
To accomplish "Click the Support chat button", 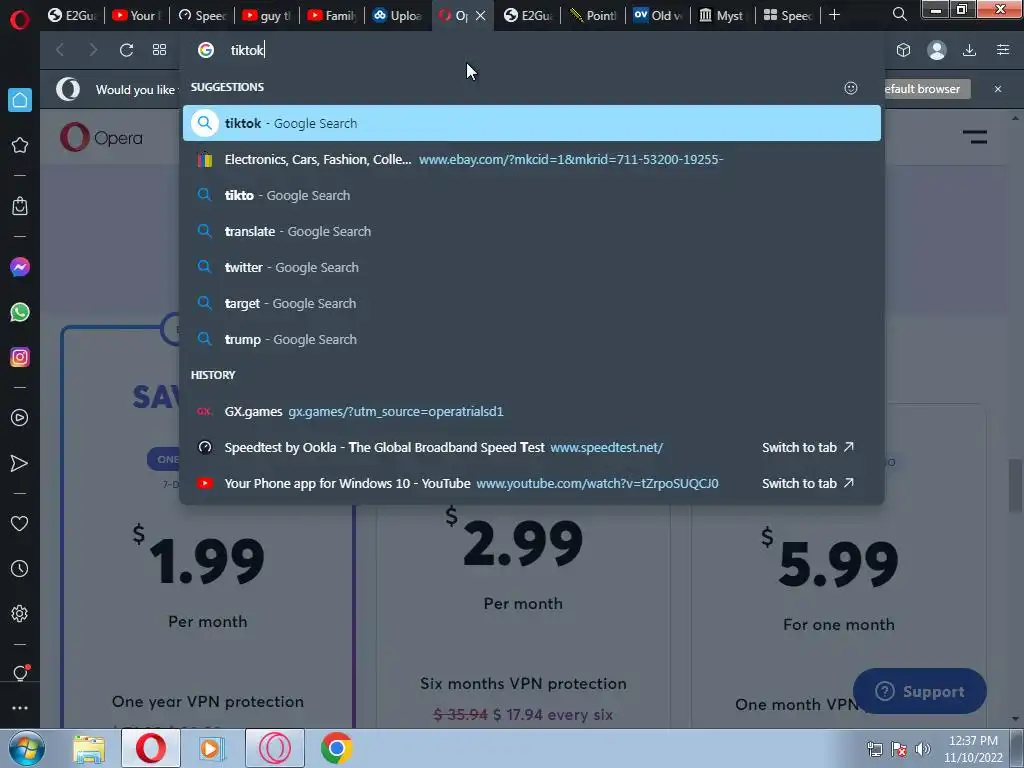I will pos(920,691).
